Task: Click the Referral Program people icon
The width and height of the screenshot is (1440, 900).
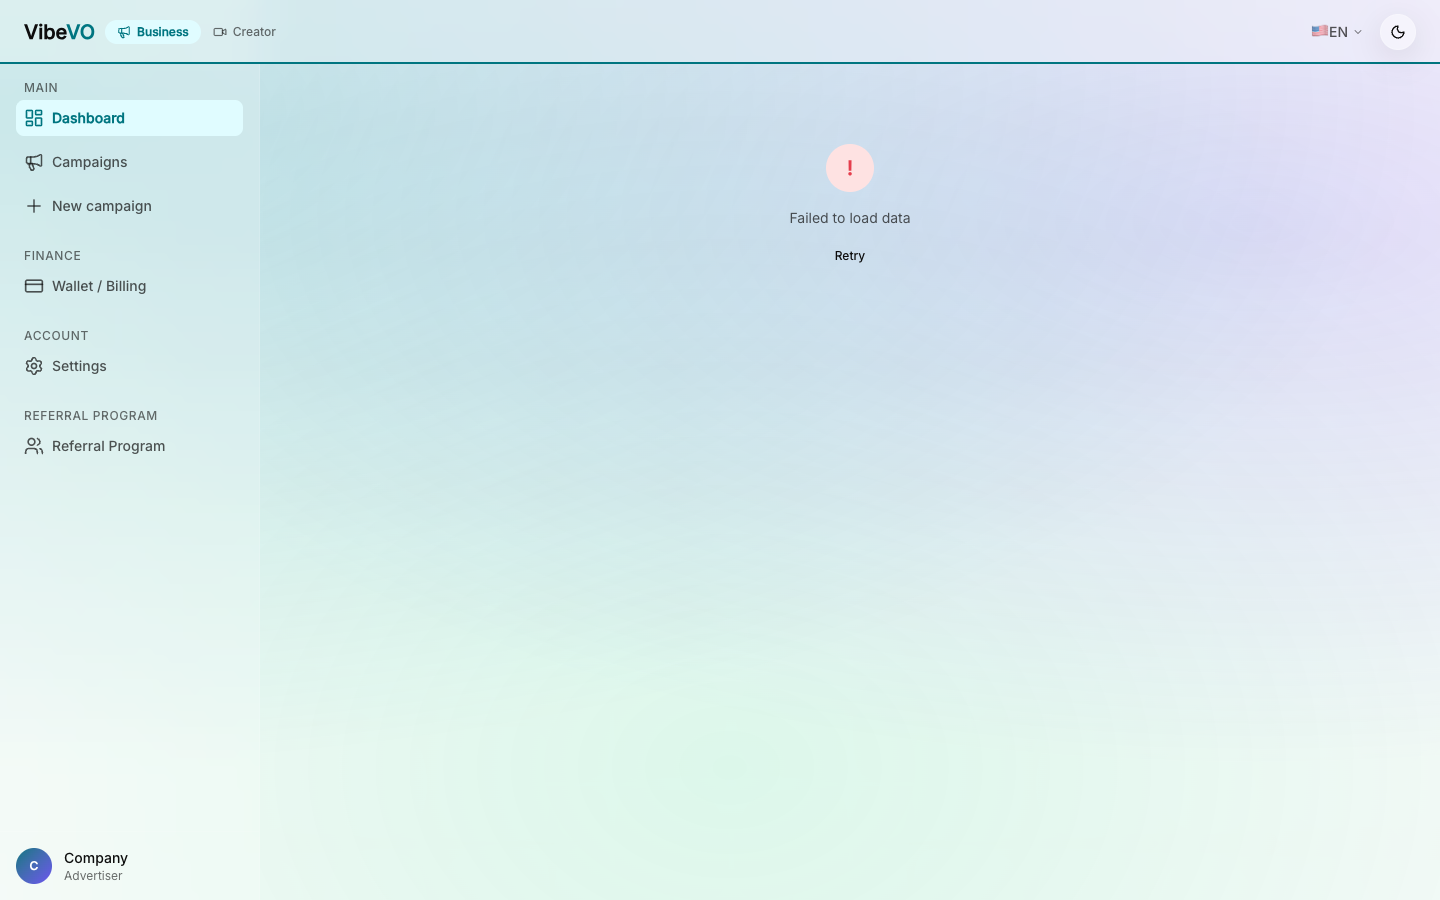Action: [x=34, y=446]
